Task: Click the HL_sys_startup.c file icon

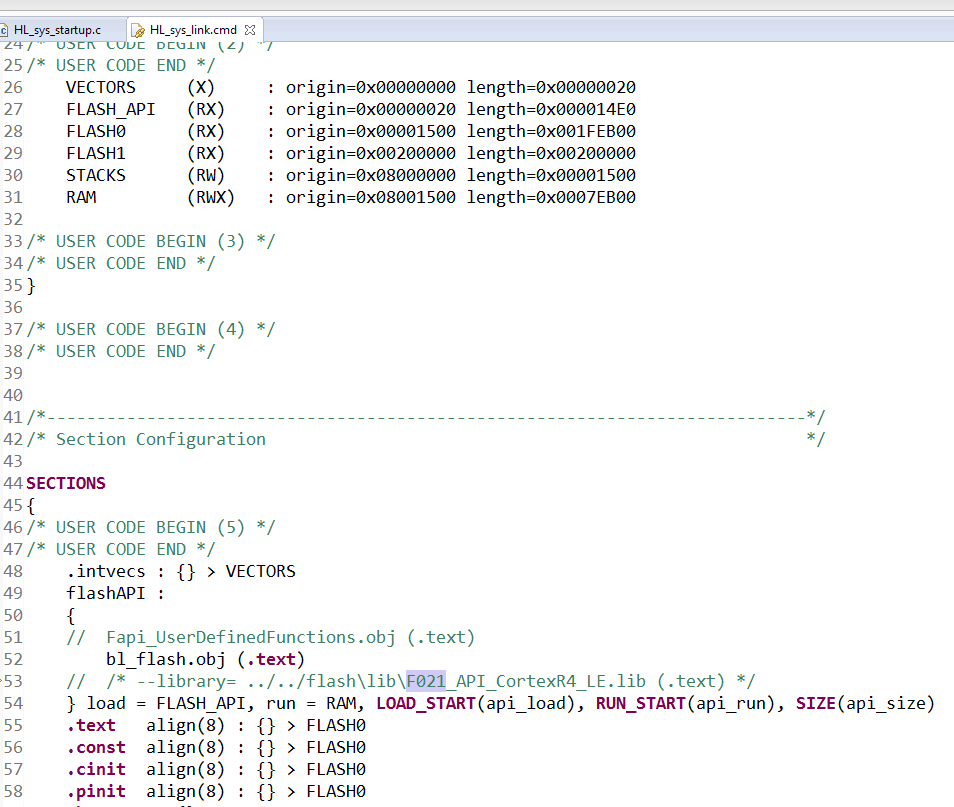Action: pyautogui.click(x=4, y=30)
